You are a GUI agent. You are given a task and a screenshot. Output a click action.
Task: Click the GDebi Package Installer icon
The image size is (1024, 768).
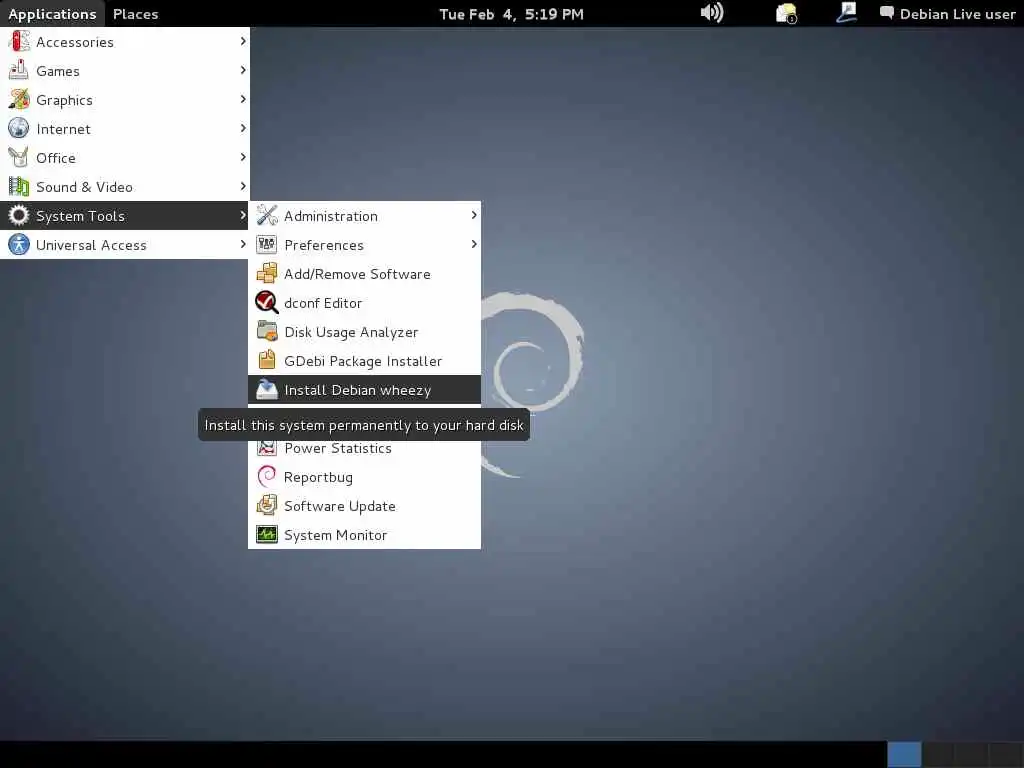pyautogui.click(x=266, y=360)
